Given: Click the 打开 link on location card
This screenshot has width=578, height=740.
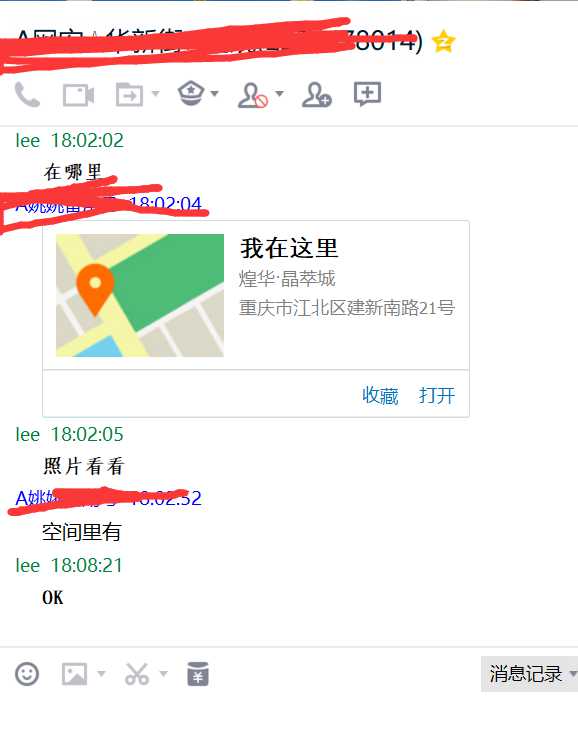Looking at the screenshot, I should click(437, 395).
